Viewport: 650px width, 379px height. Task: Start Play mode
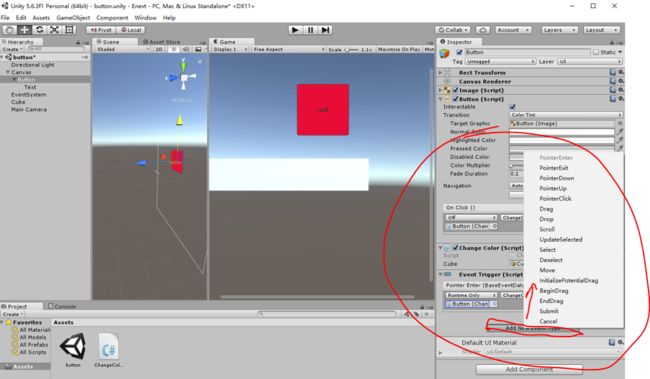point(295,30)
